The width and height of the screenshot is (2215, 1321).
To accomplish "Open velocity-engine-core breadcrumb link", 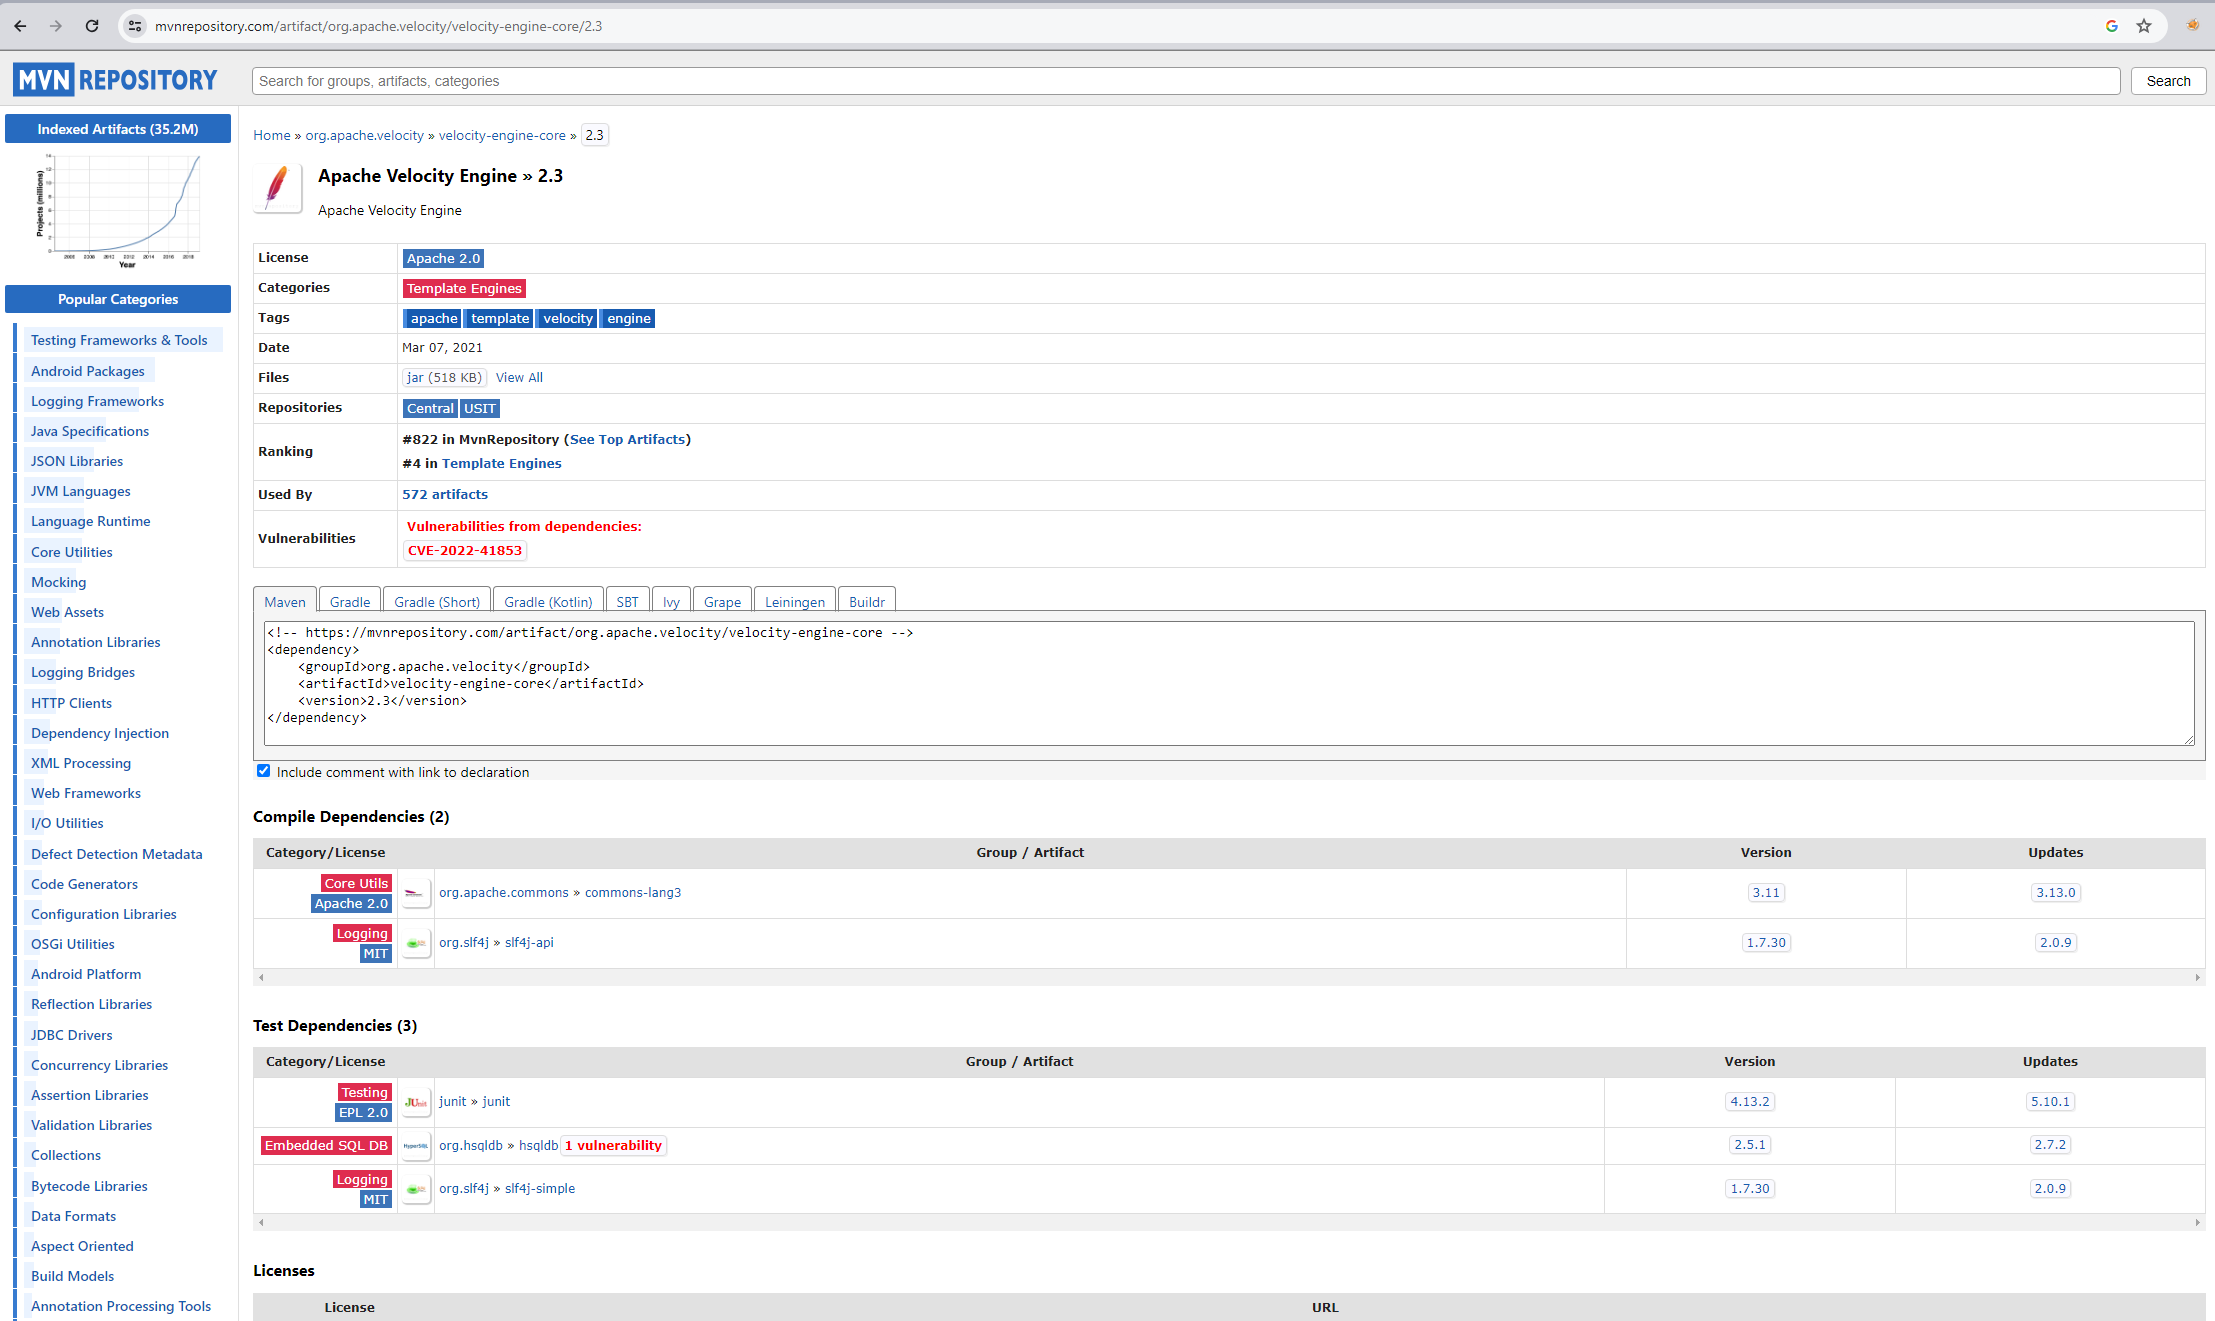I will [502, 135].
